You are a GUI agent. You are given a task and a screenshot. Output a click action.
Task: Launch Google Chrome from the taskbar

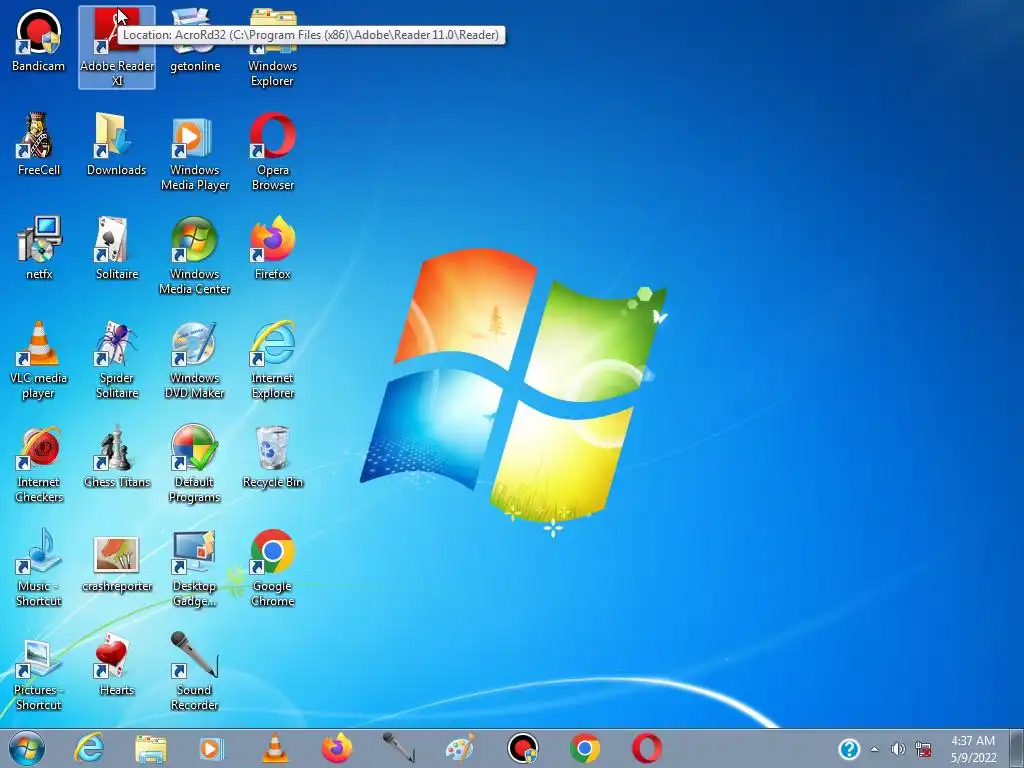[585, 748]
